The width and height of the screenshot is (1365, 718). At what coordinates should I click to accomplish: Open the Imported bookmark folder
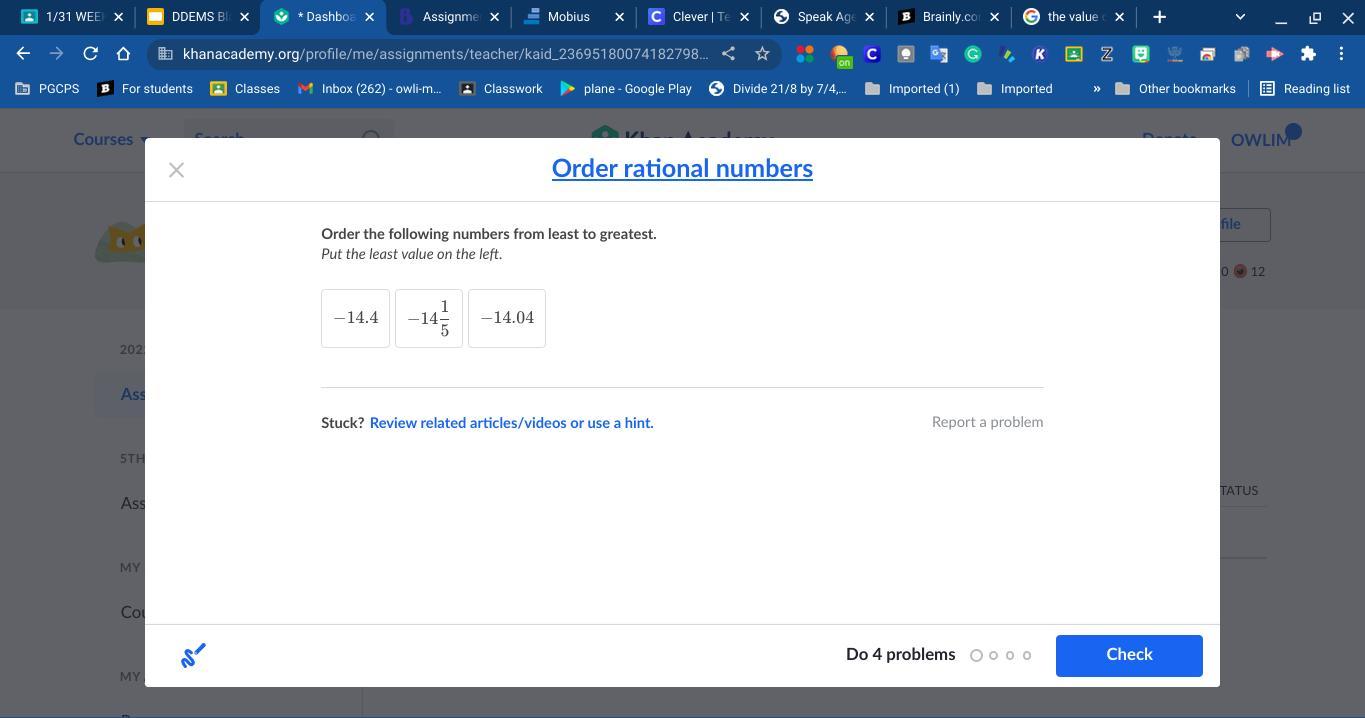[1015, 89]
